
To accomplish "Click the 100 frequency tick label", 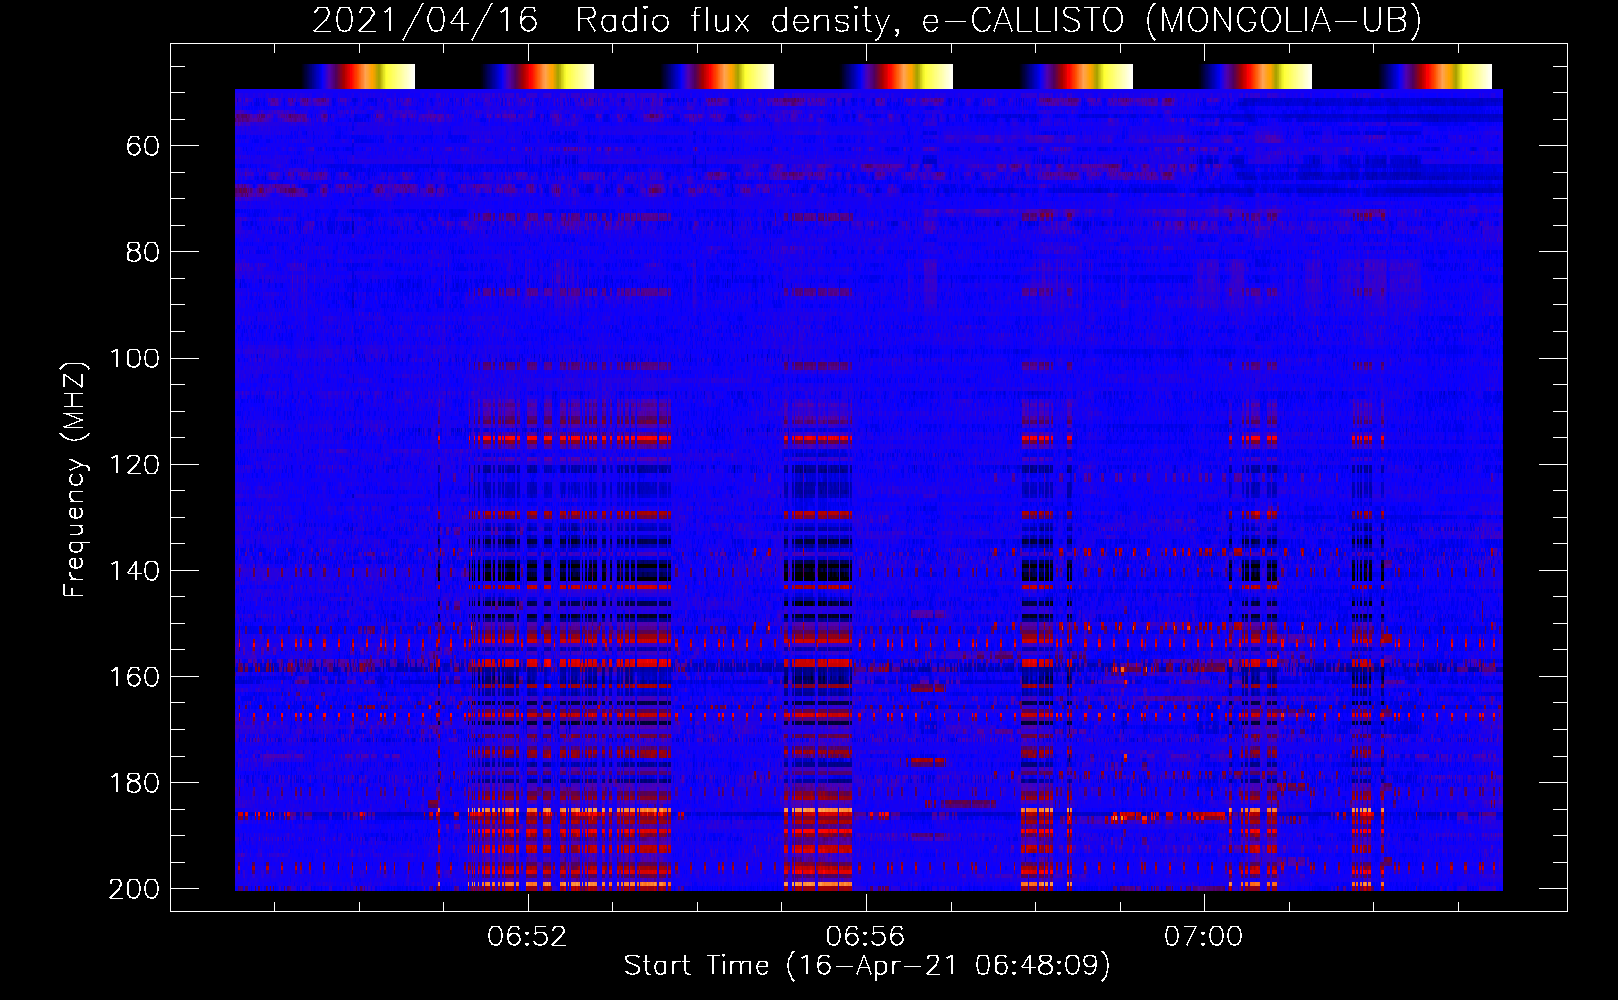I will click(x=134, y=359).
